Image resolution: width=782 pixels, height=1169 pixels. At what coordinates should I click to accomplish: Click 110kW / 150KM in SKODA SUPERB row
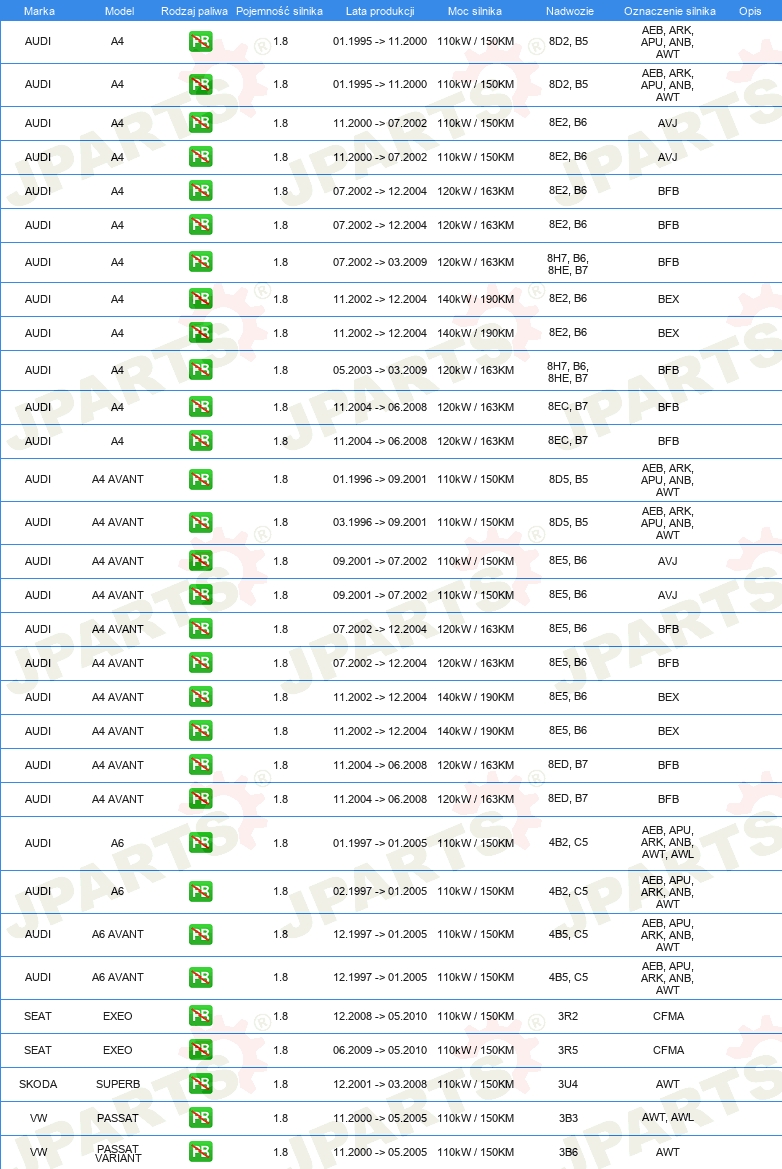[476, 1084]
